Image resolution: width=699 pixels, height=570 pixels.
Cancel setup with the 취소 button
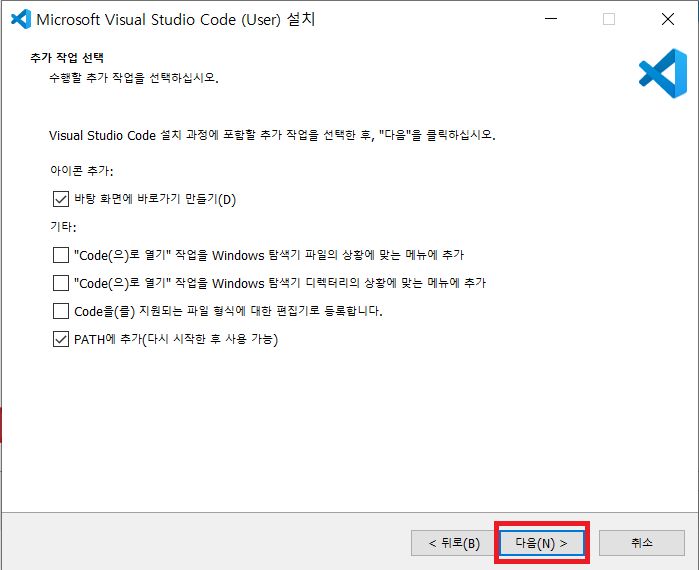pyautogui.click(x=641, y=543)
